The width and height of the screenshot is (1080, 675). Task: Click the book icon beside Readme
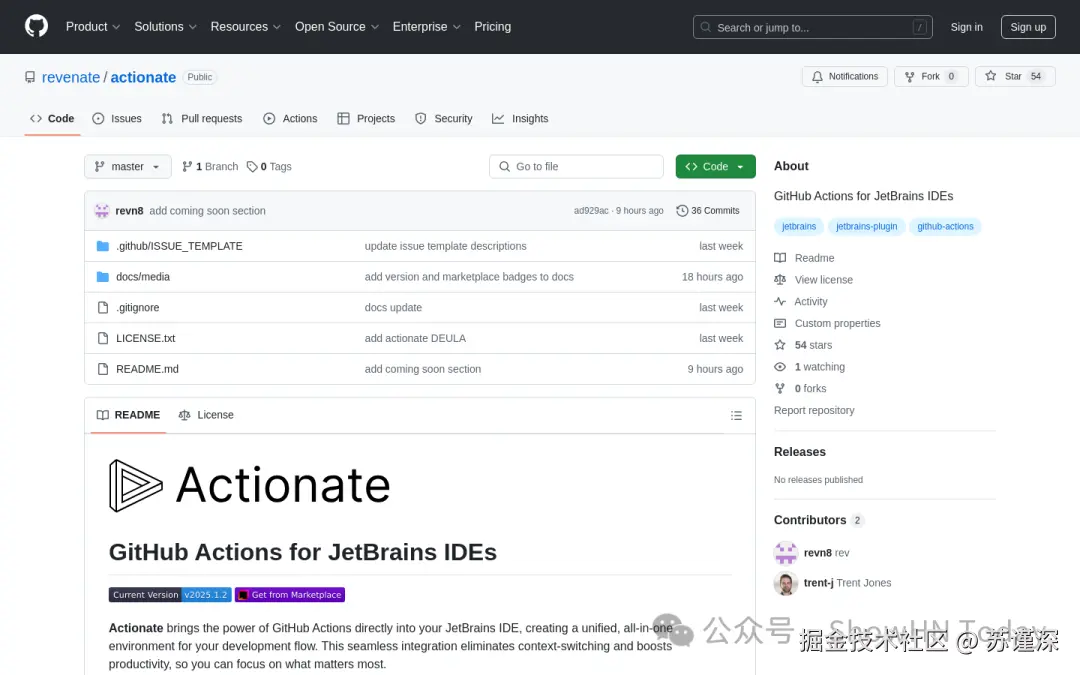click(x=780, y=258)
